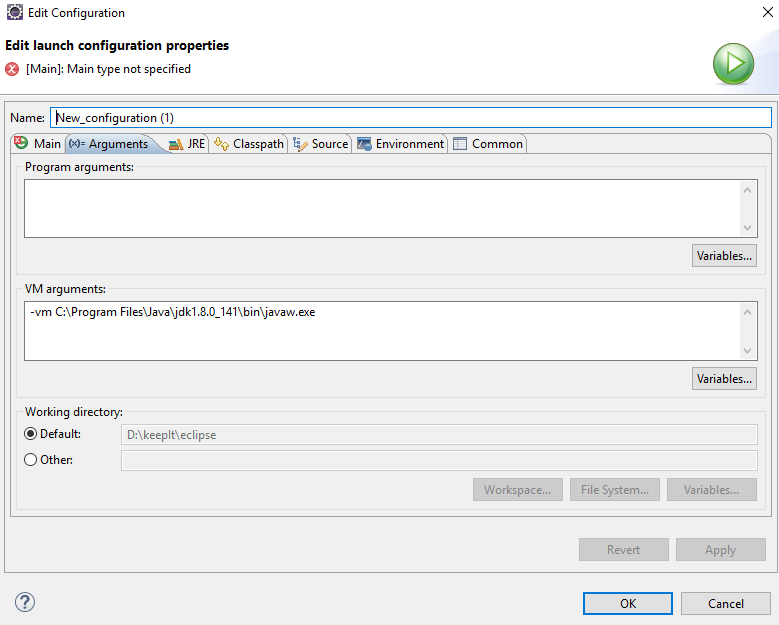Image resolution: width=779 pixels, height=625 pixels.
Task: Click the red error icon by Main type message
Action: click(12, 69)
